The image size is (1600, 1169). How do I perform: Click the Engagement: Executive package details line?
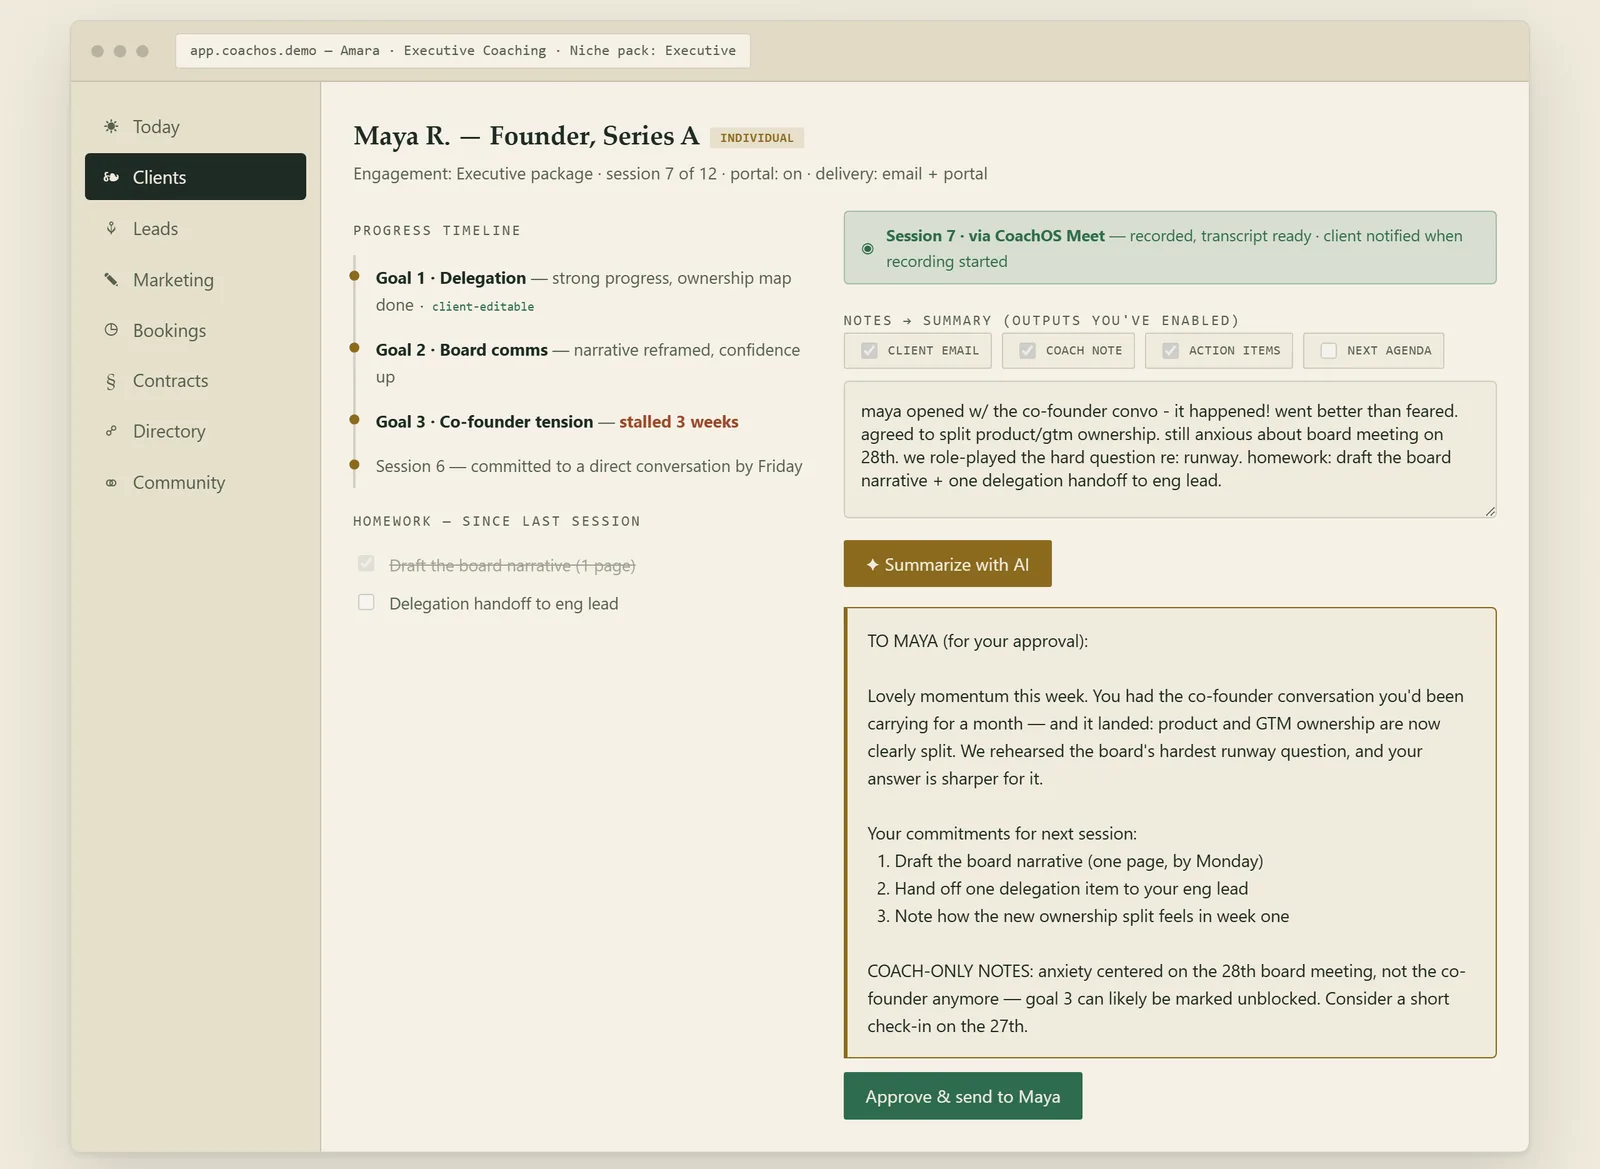[670, 174]
